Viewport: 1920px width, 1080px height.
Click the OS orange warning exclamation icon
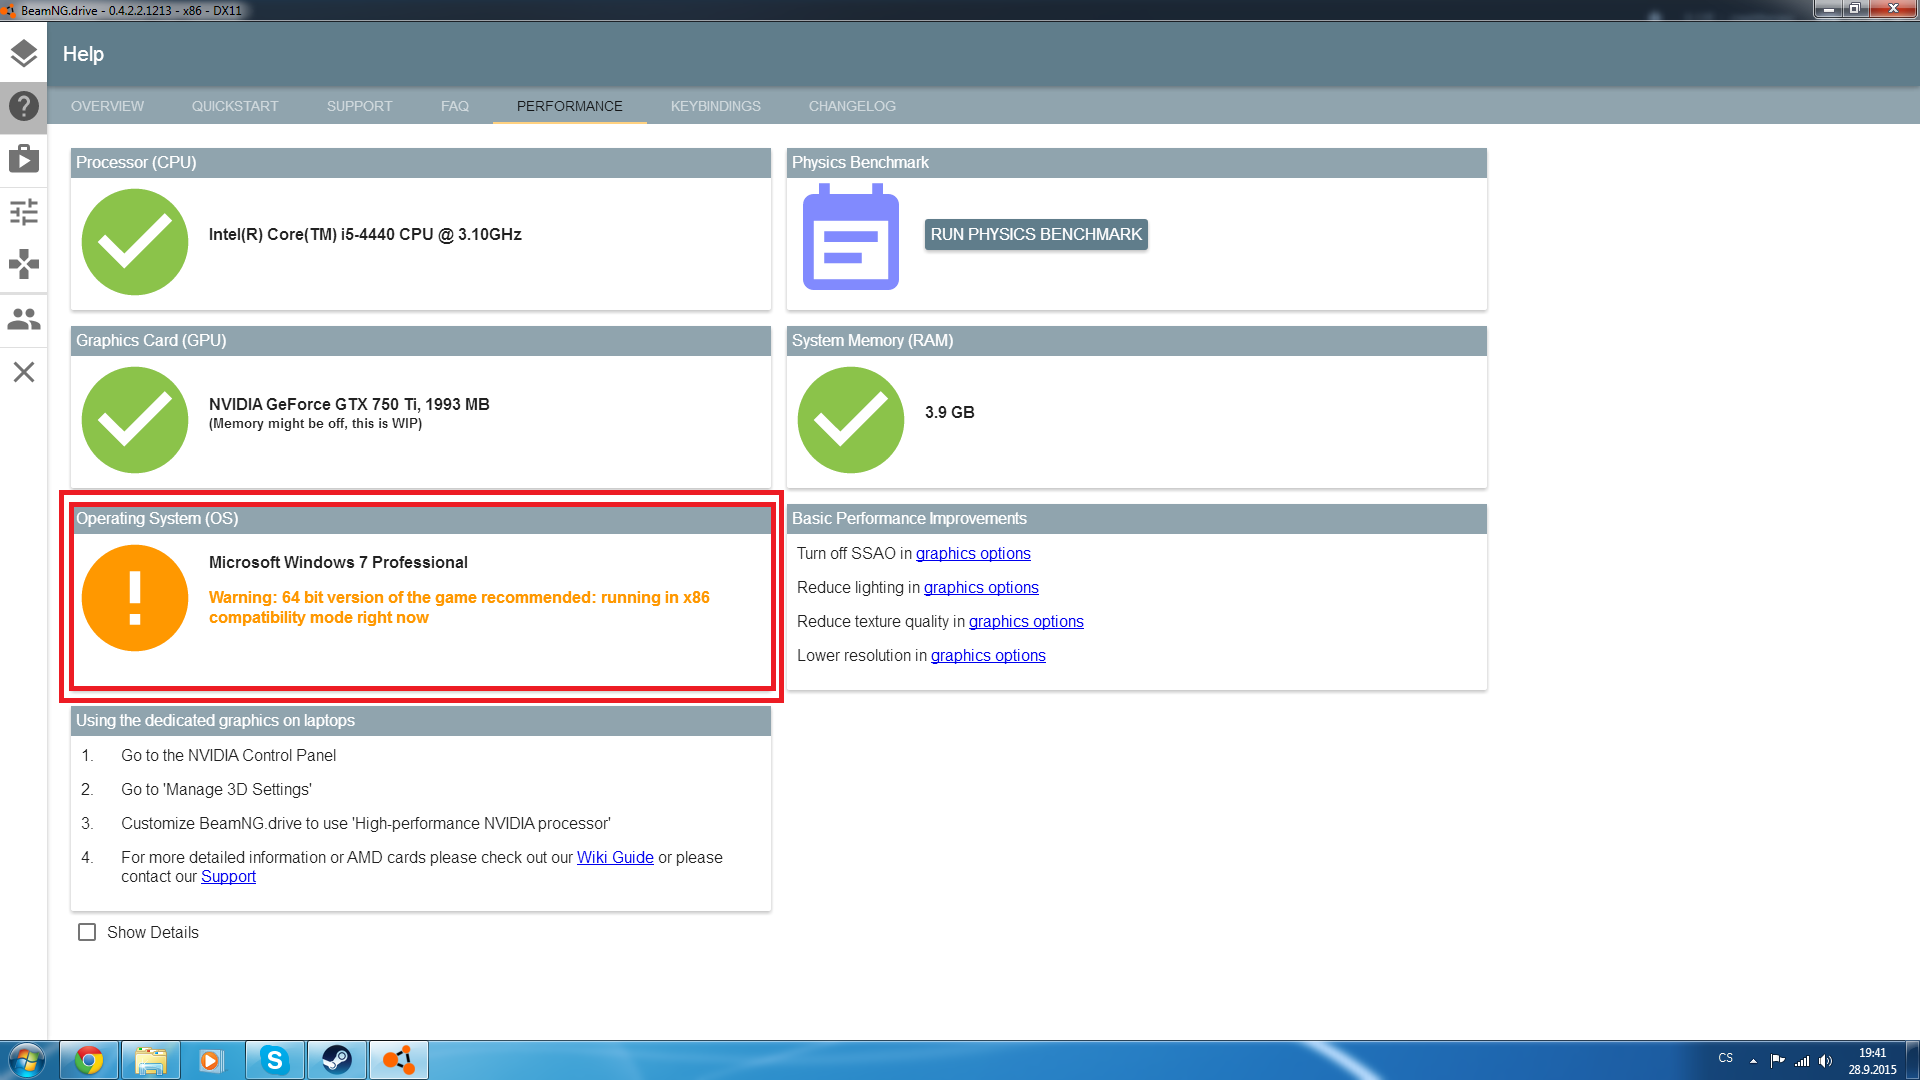[135, 598]
